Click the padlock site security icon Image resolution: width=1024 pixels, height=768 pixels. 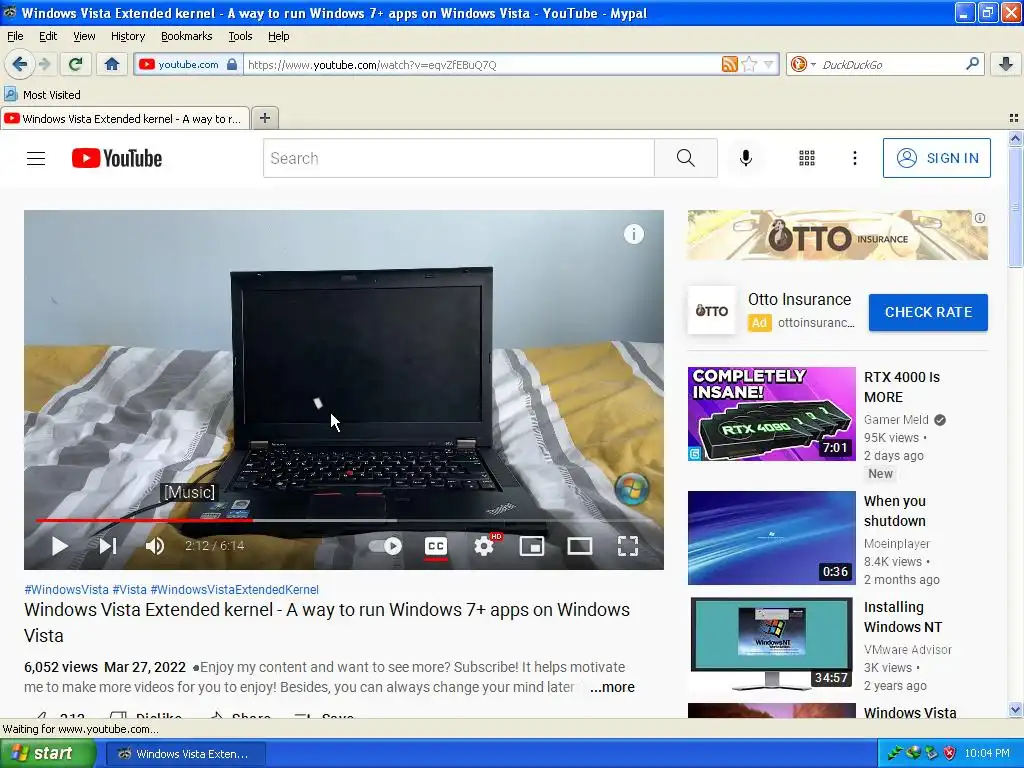(x=231, y=65)
